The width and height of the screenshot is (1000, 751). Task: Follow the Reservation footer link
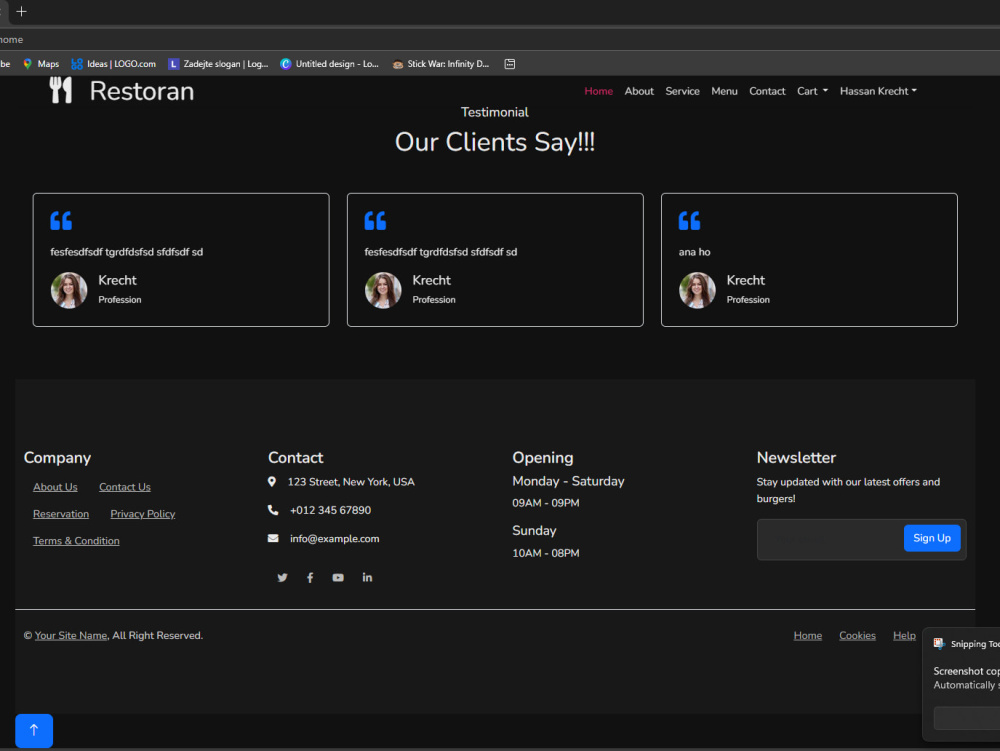tap(61, 514)
